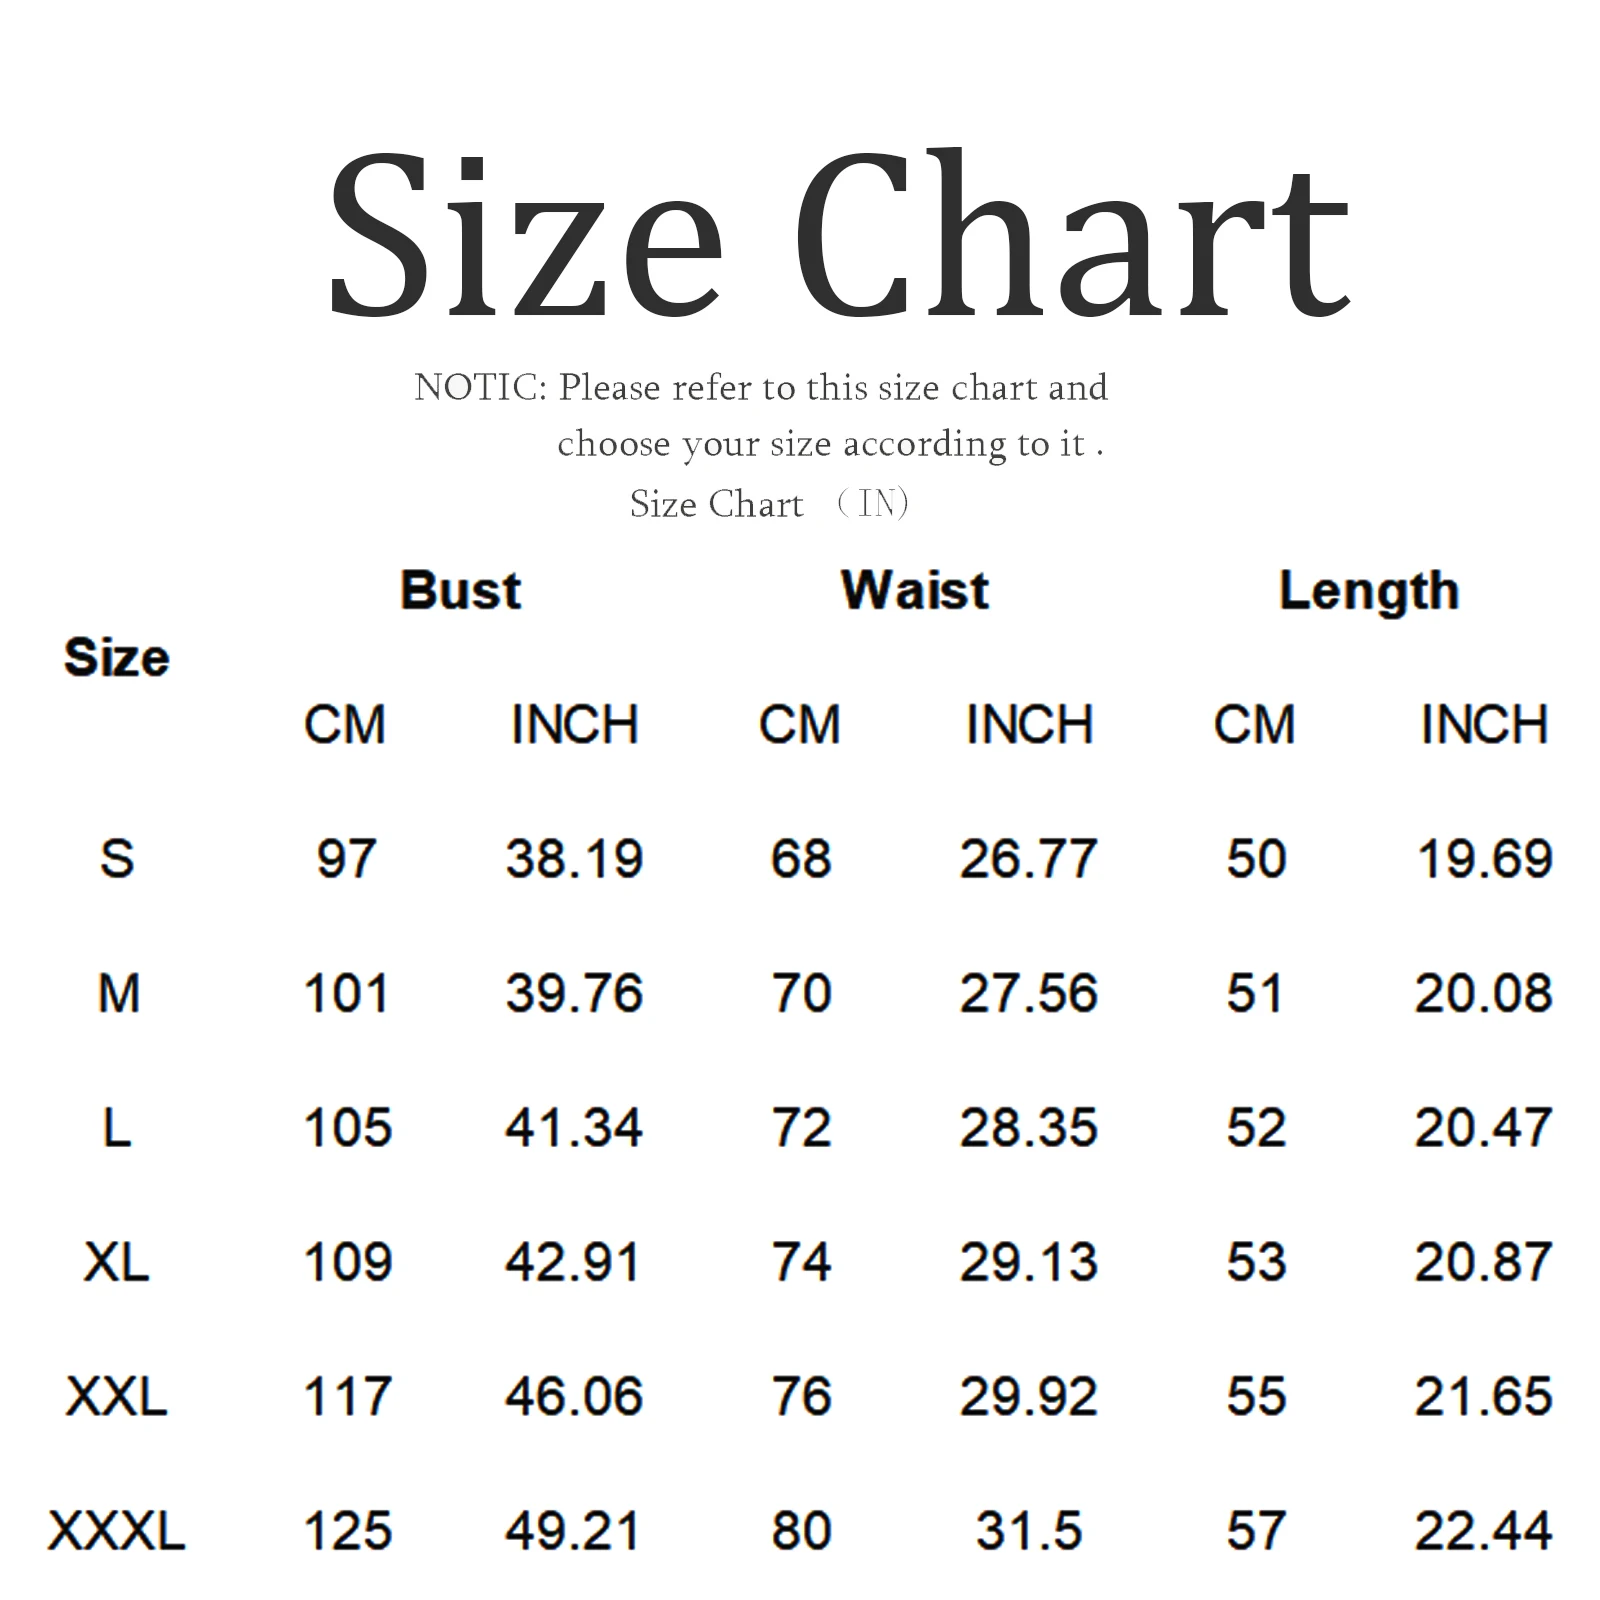Click length cm value 50
This screenshot has height=1600, width=1600.
click(1256, 859)
